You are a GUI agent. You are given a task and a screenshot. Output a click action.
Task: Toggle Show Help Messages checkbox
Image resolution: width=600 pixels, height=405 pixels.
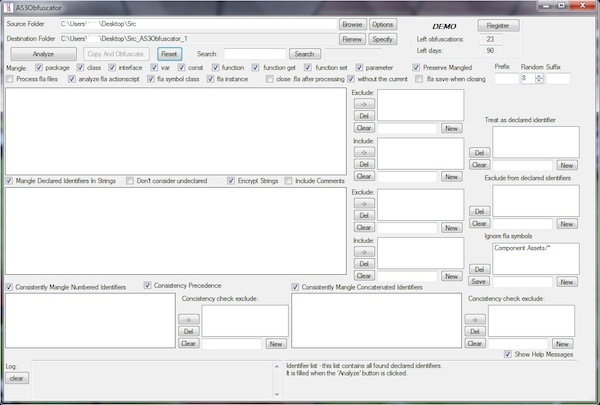508,354
